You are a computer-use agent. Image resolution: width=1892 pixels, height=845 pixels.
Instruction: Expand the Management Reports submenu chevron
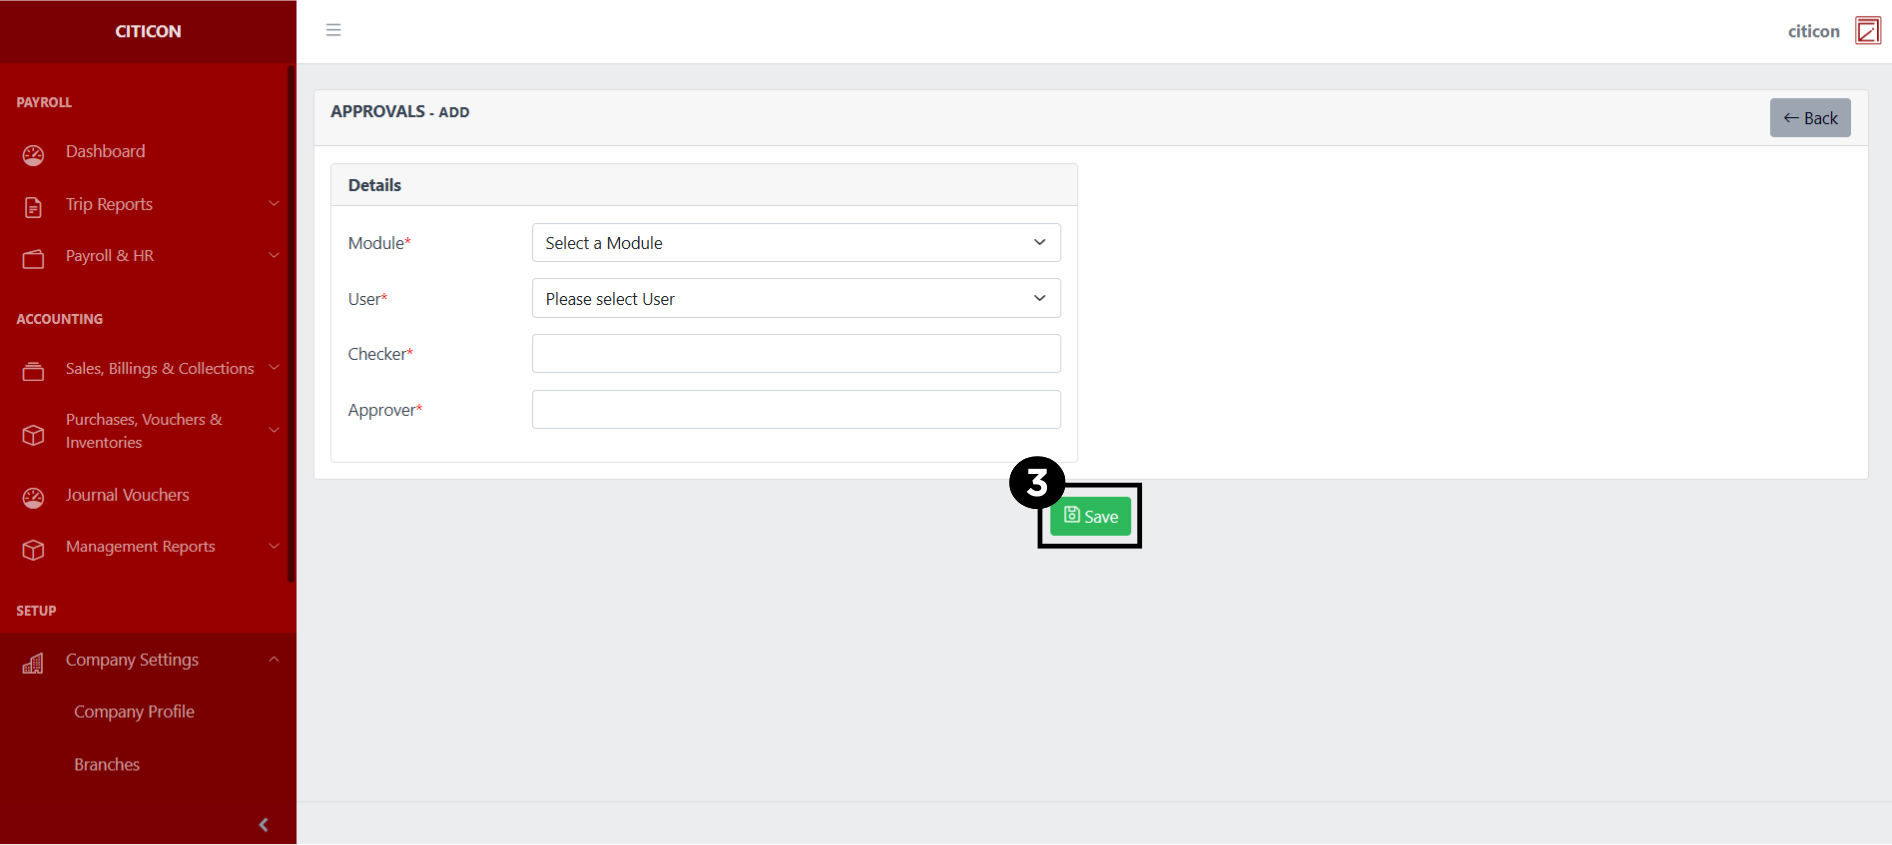274,546
